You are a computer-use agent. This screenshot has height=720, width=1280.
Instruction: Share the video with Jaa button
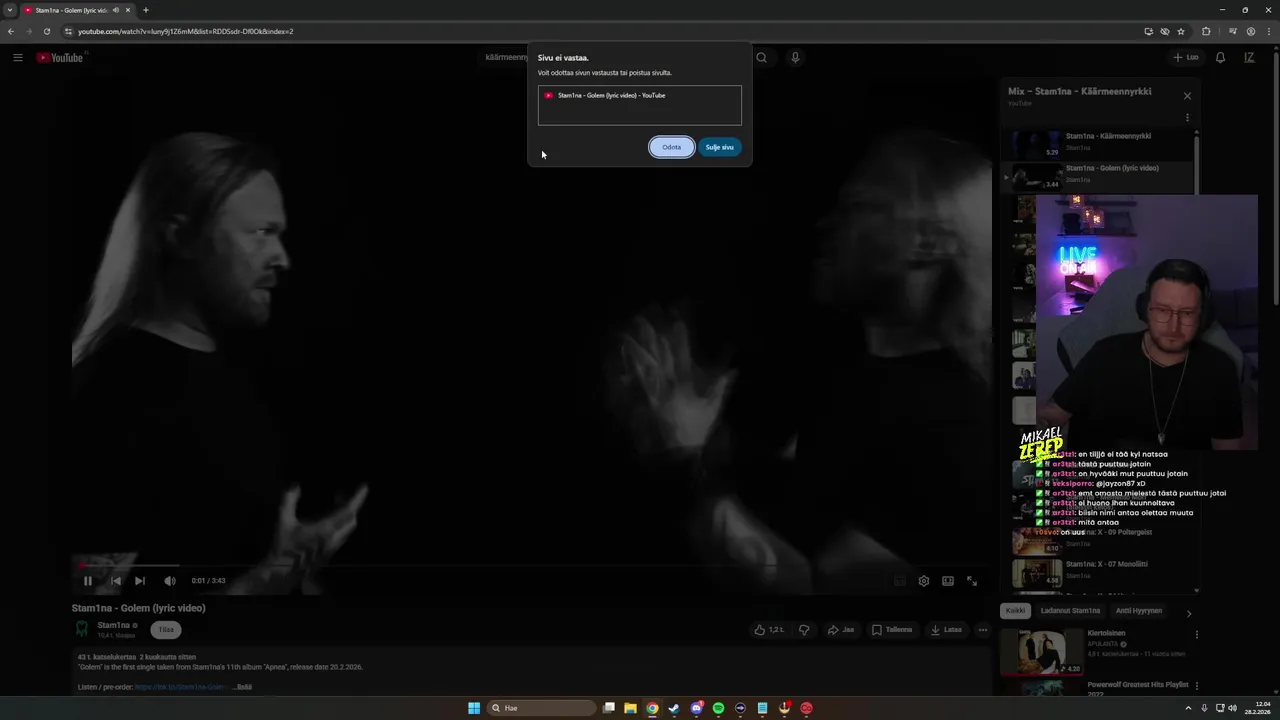click(841, 630)
